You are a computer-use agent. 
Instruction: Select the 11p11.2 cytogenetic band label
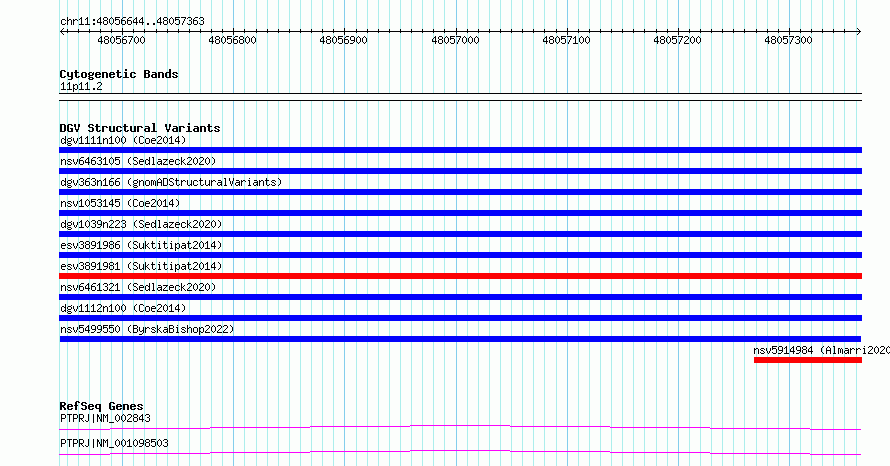tap(81, 86)
